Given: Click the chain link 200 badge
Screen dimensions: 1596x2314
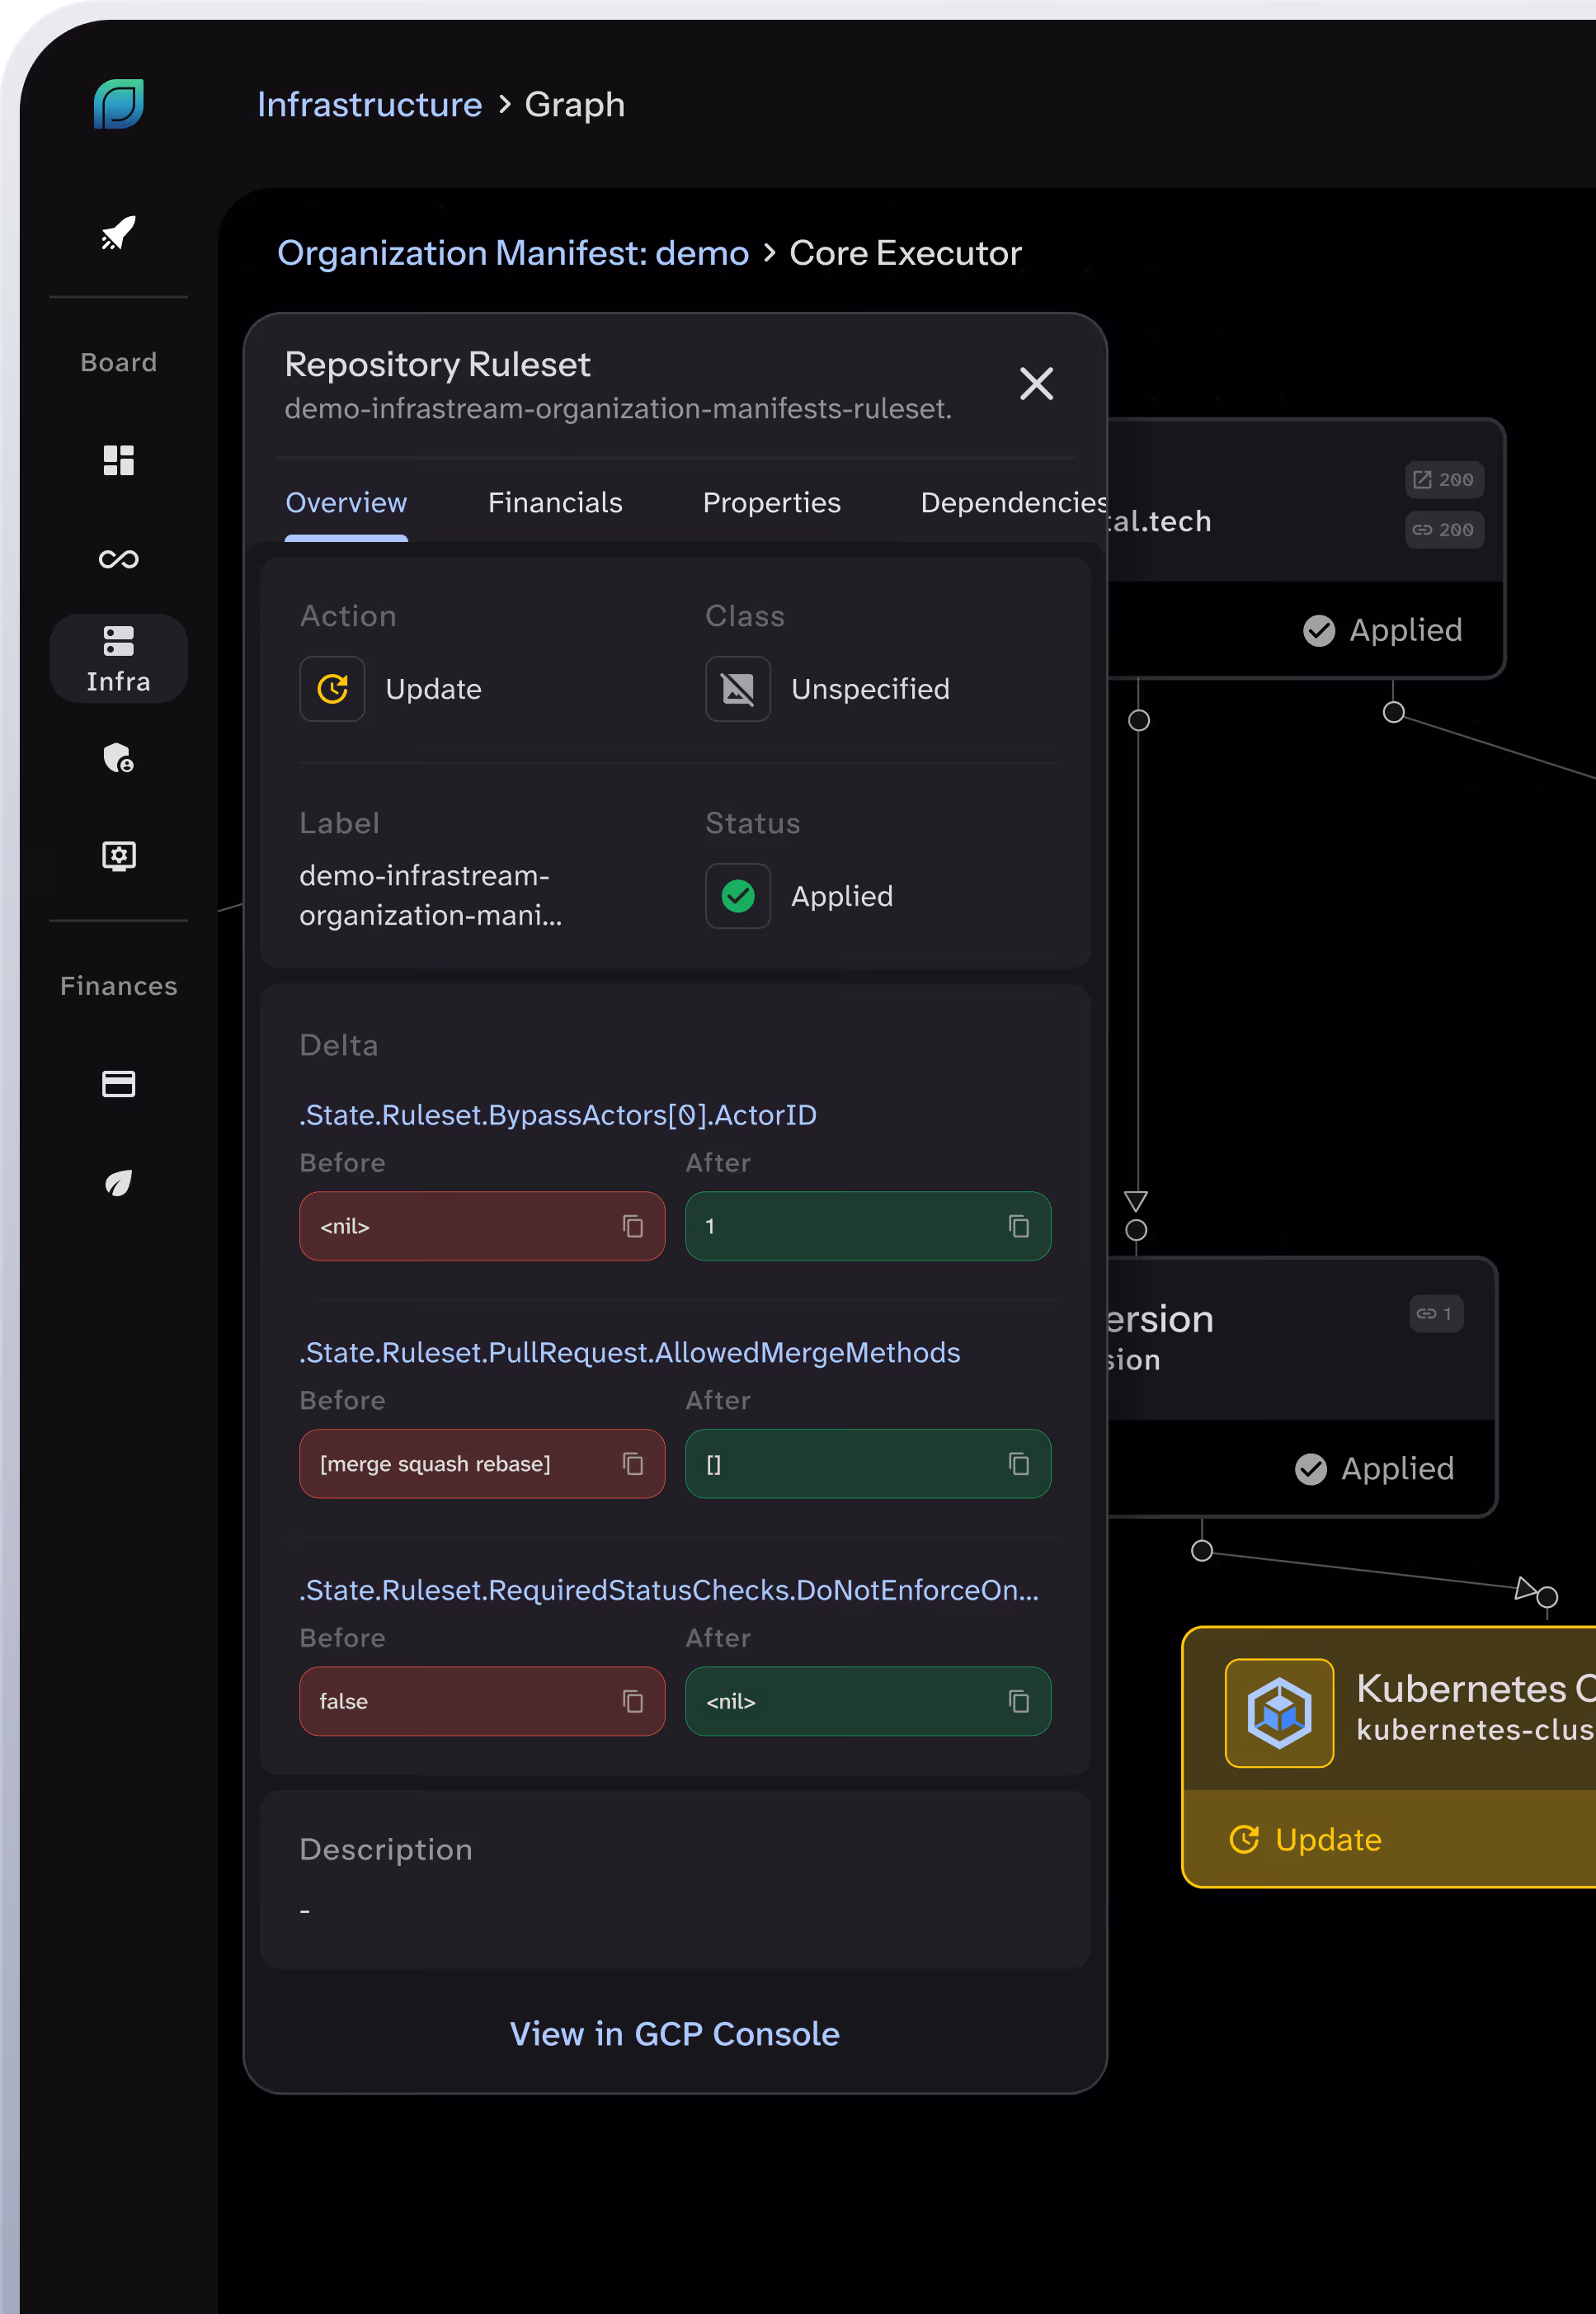Looking at the screenshot, I should tap(1444, 530).
